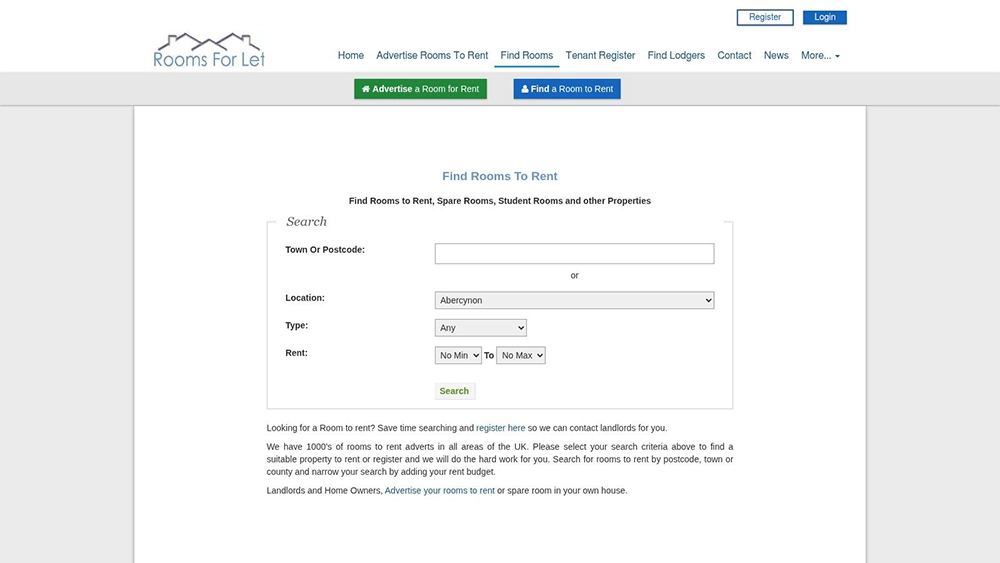The image size is (1000, 563).
Task: Open the Tenant Register page
Action: point(600,55)
